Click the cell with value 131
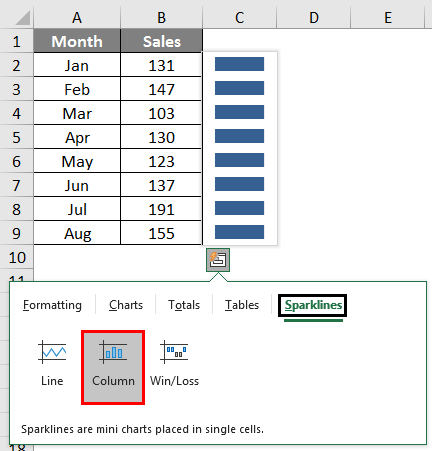The height and width of the screenshot is (451, 432). coord(161,65)
